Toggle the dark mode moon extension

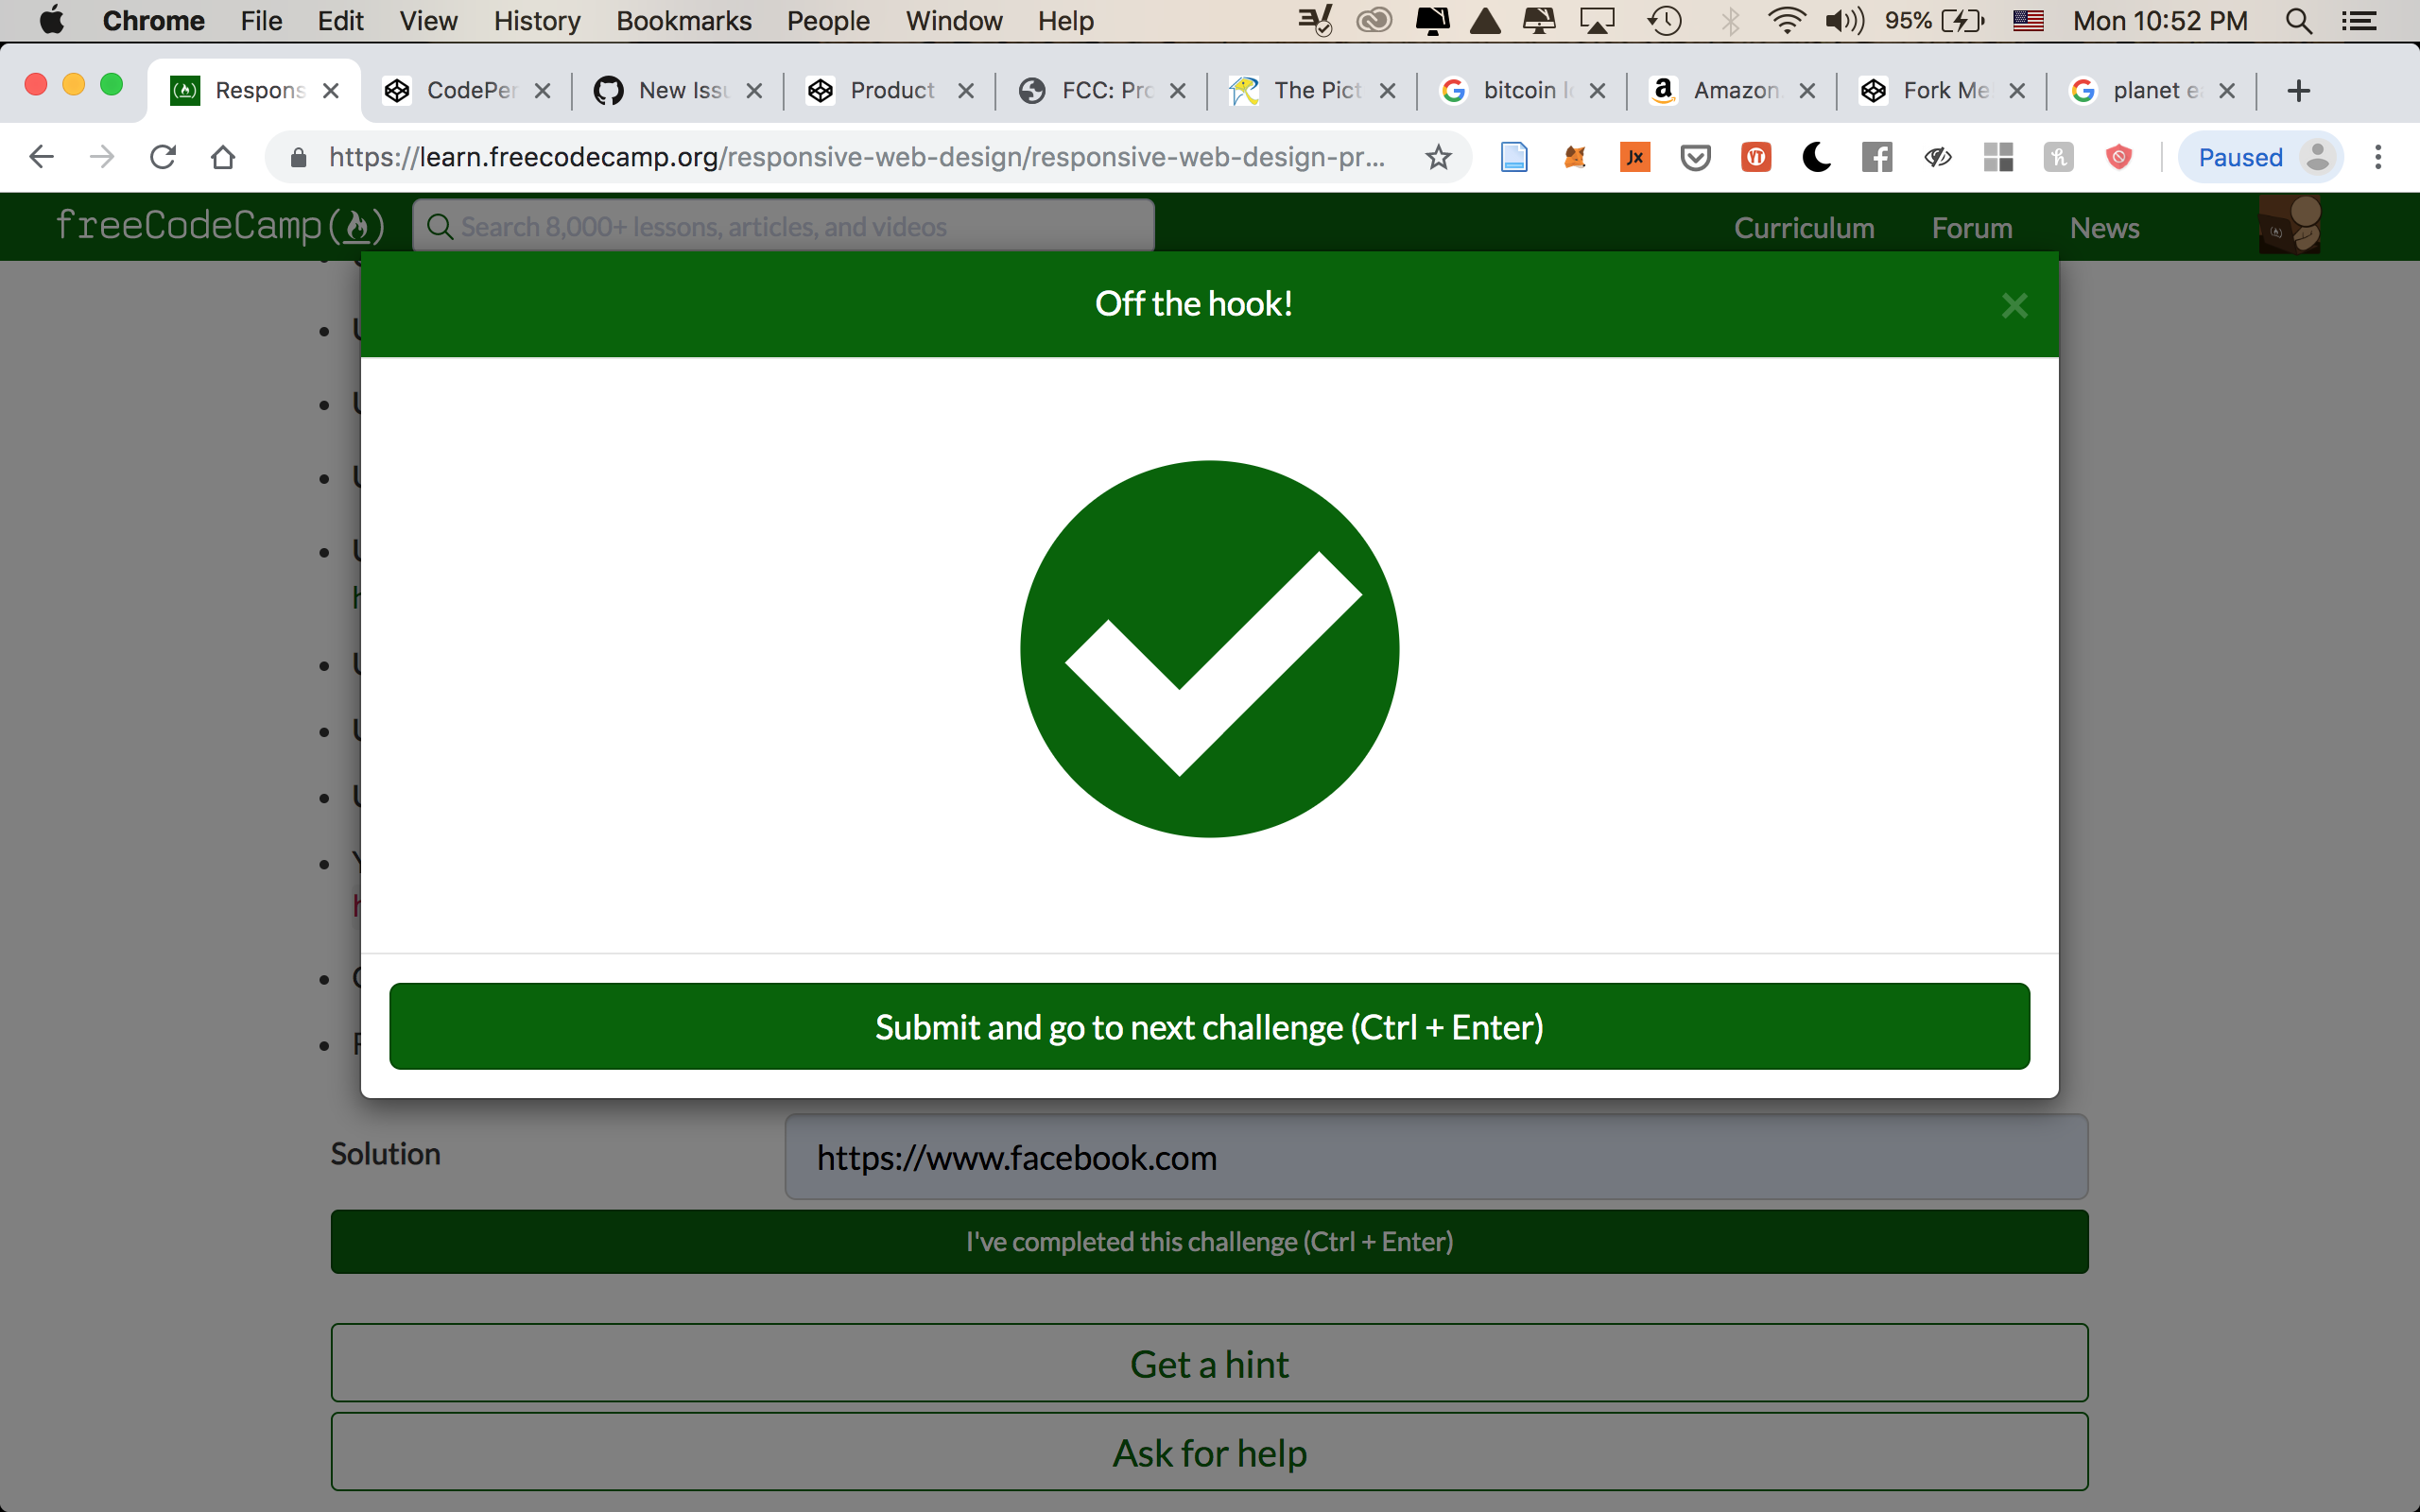point(1816,157)
